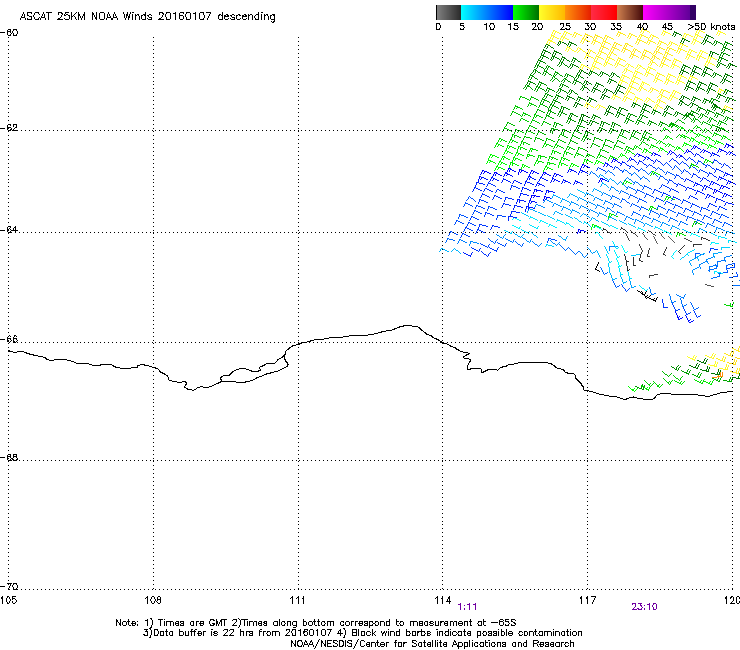Click the latitude label '-64'
This screenshot has width=740, height=650.
click(9, 230)
